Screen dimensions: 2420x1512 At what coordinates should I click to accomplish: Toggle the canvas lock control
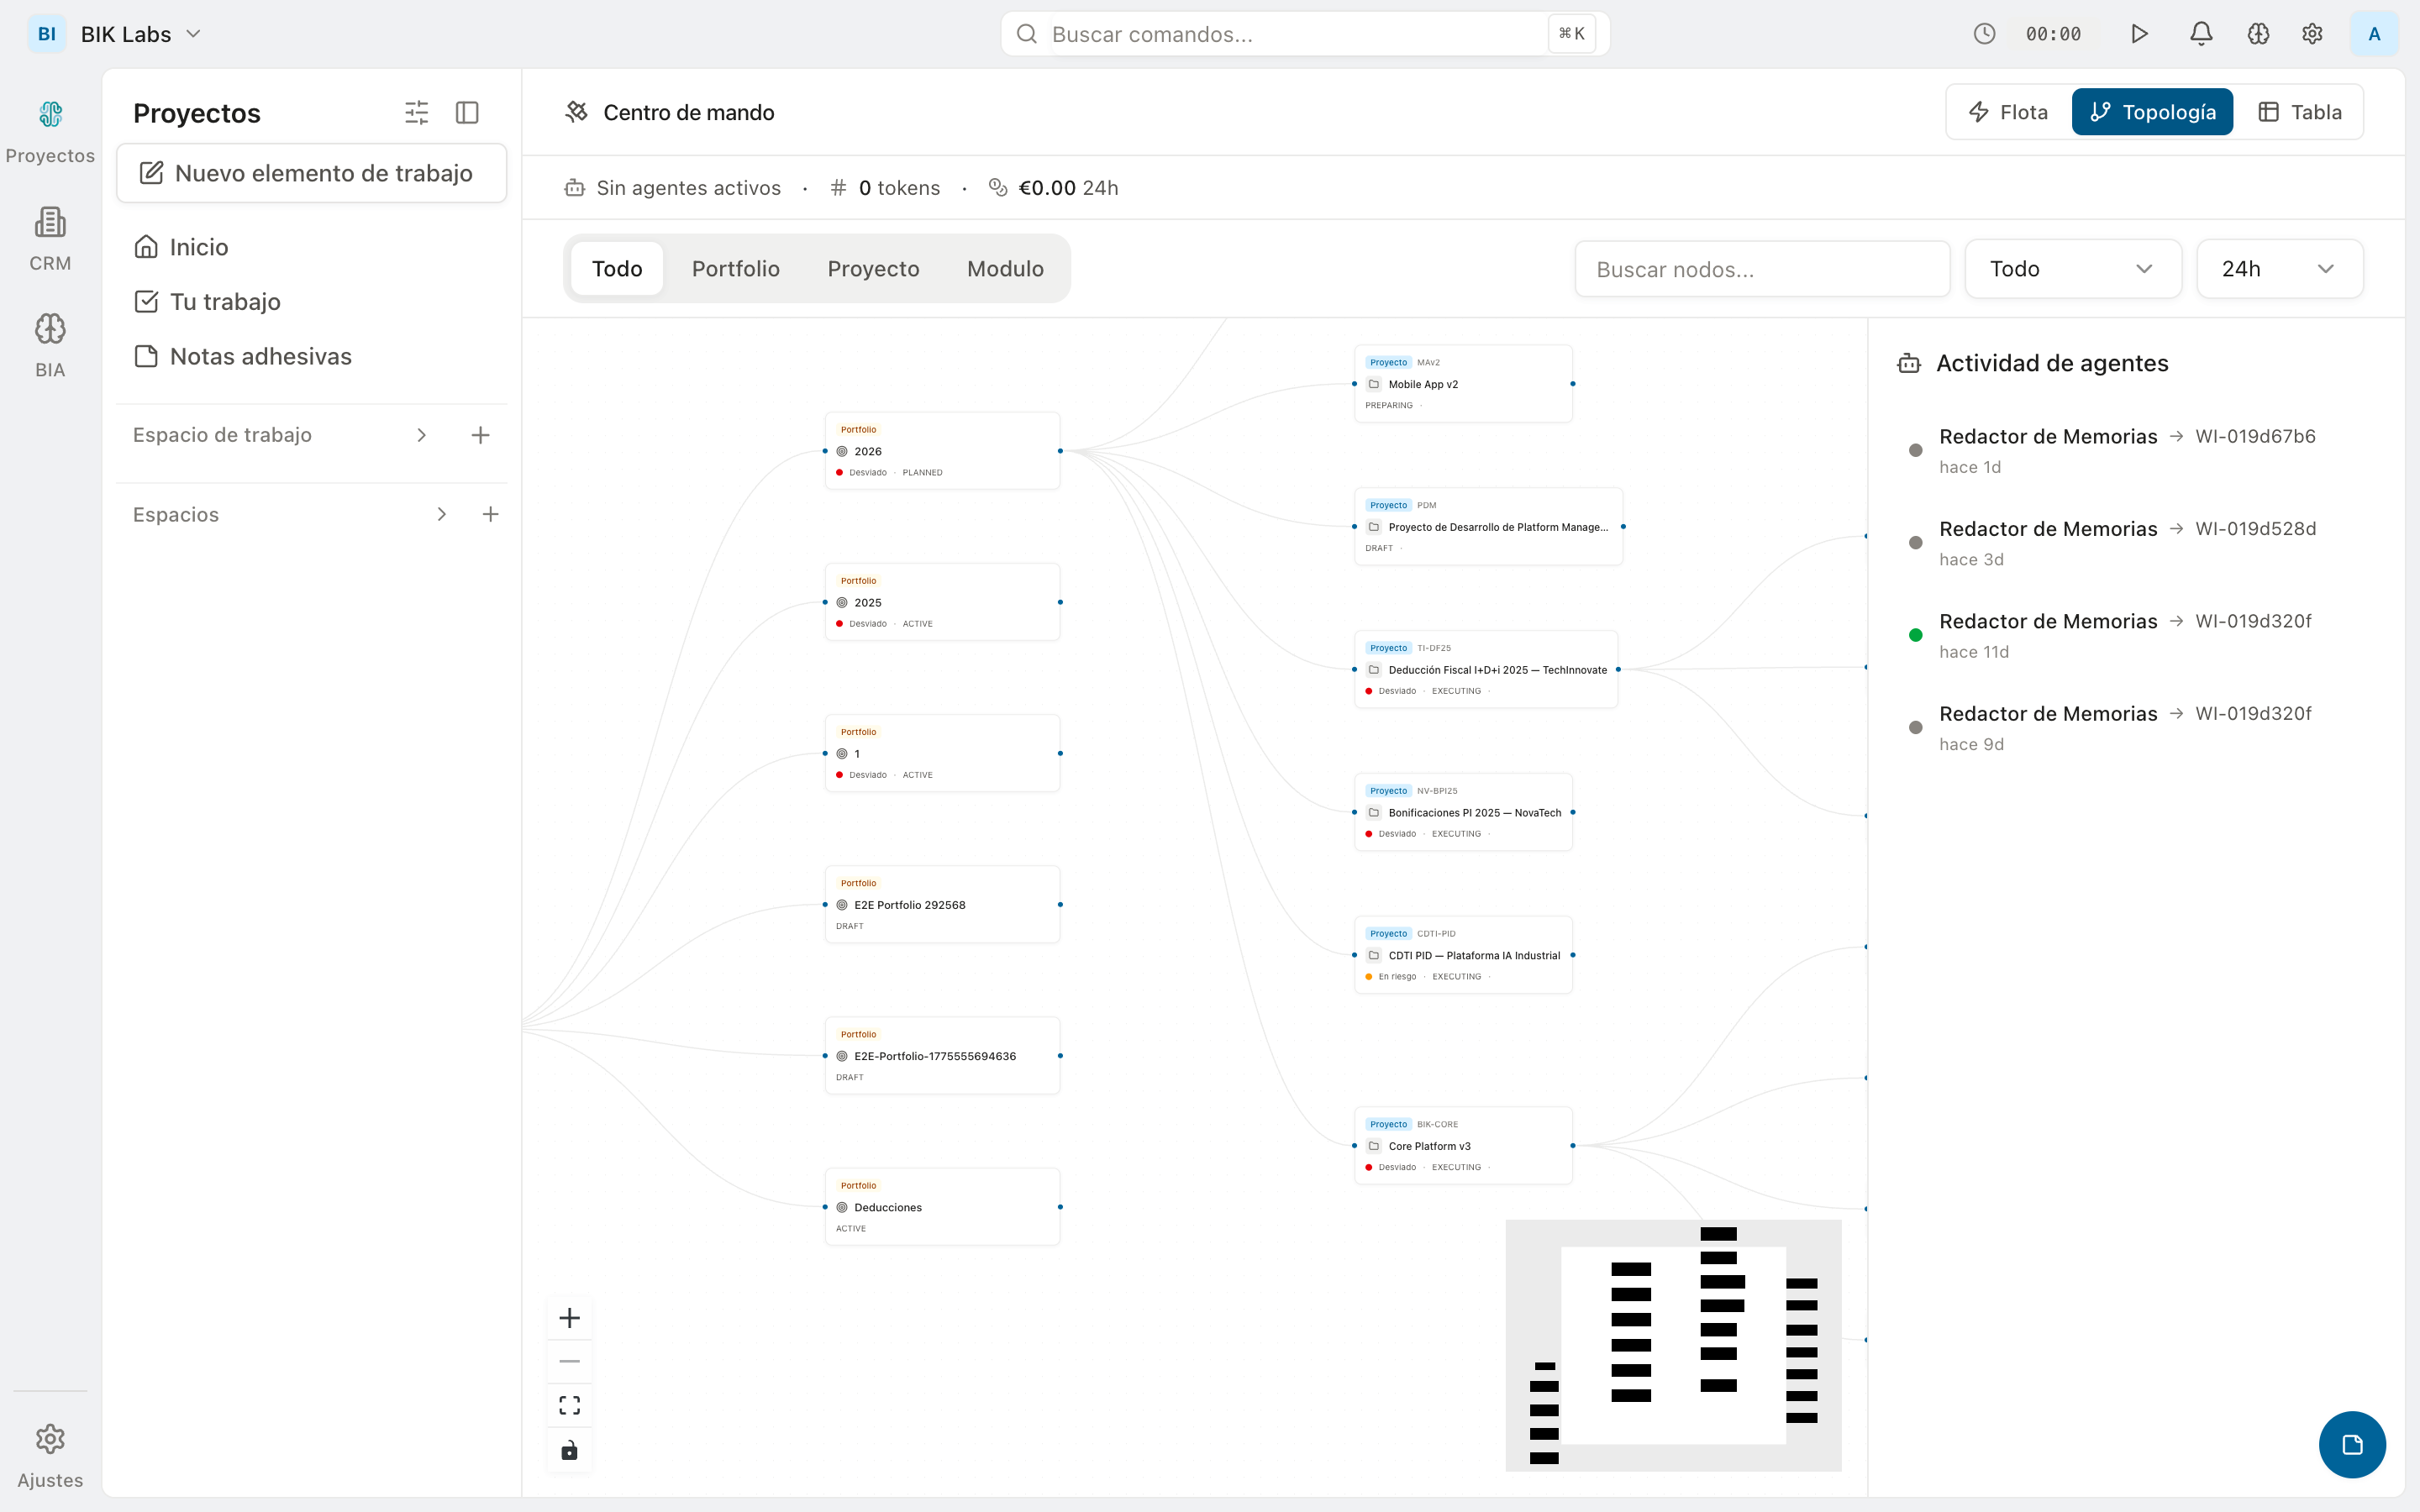tap(569, 1449)
